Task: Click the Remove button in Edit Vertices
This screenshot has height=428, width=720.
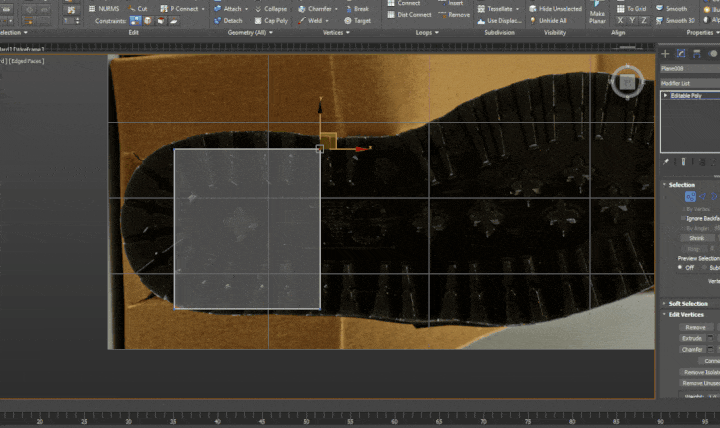Action: 695,327
